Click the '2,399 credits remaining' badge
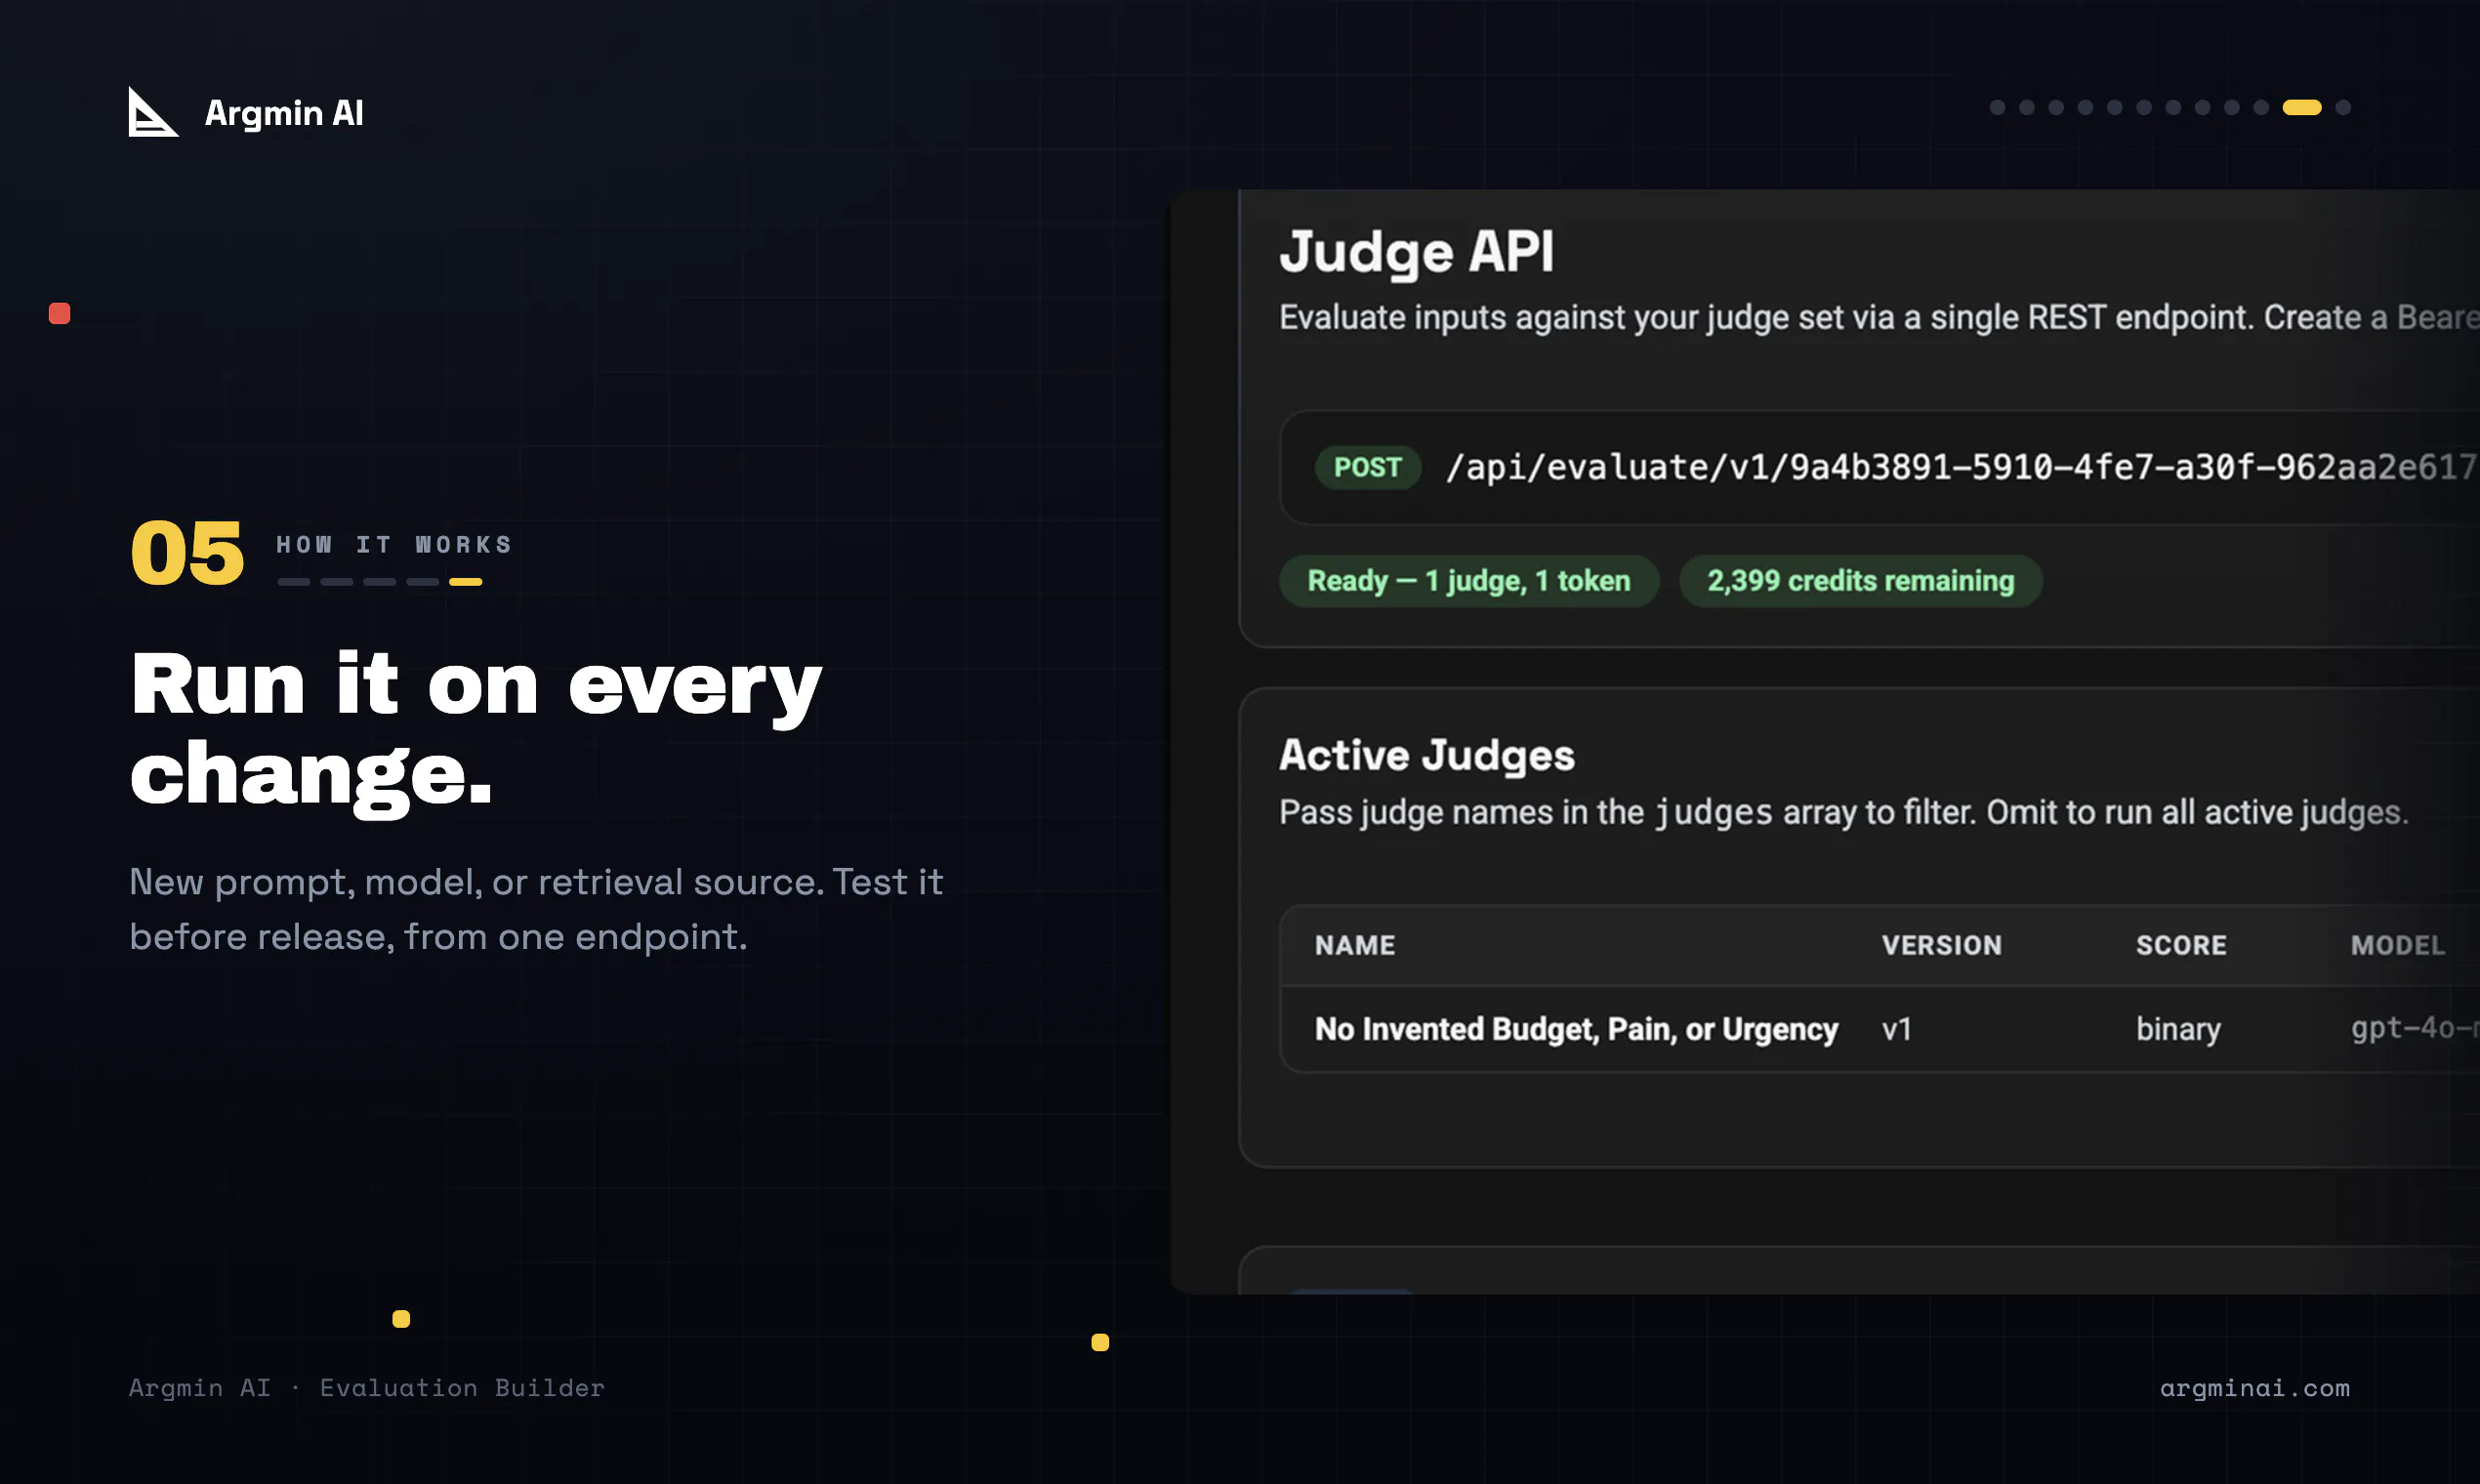The width and height of the screenshot is (2480, 1484). pos(1860,581)
